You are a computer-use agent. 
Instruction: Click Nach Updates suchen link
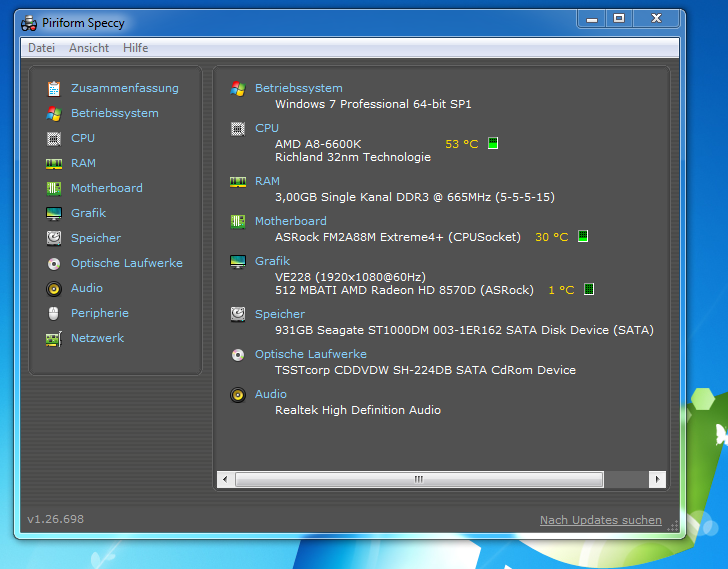(601, 520)
